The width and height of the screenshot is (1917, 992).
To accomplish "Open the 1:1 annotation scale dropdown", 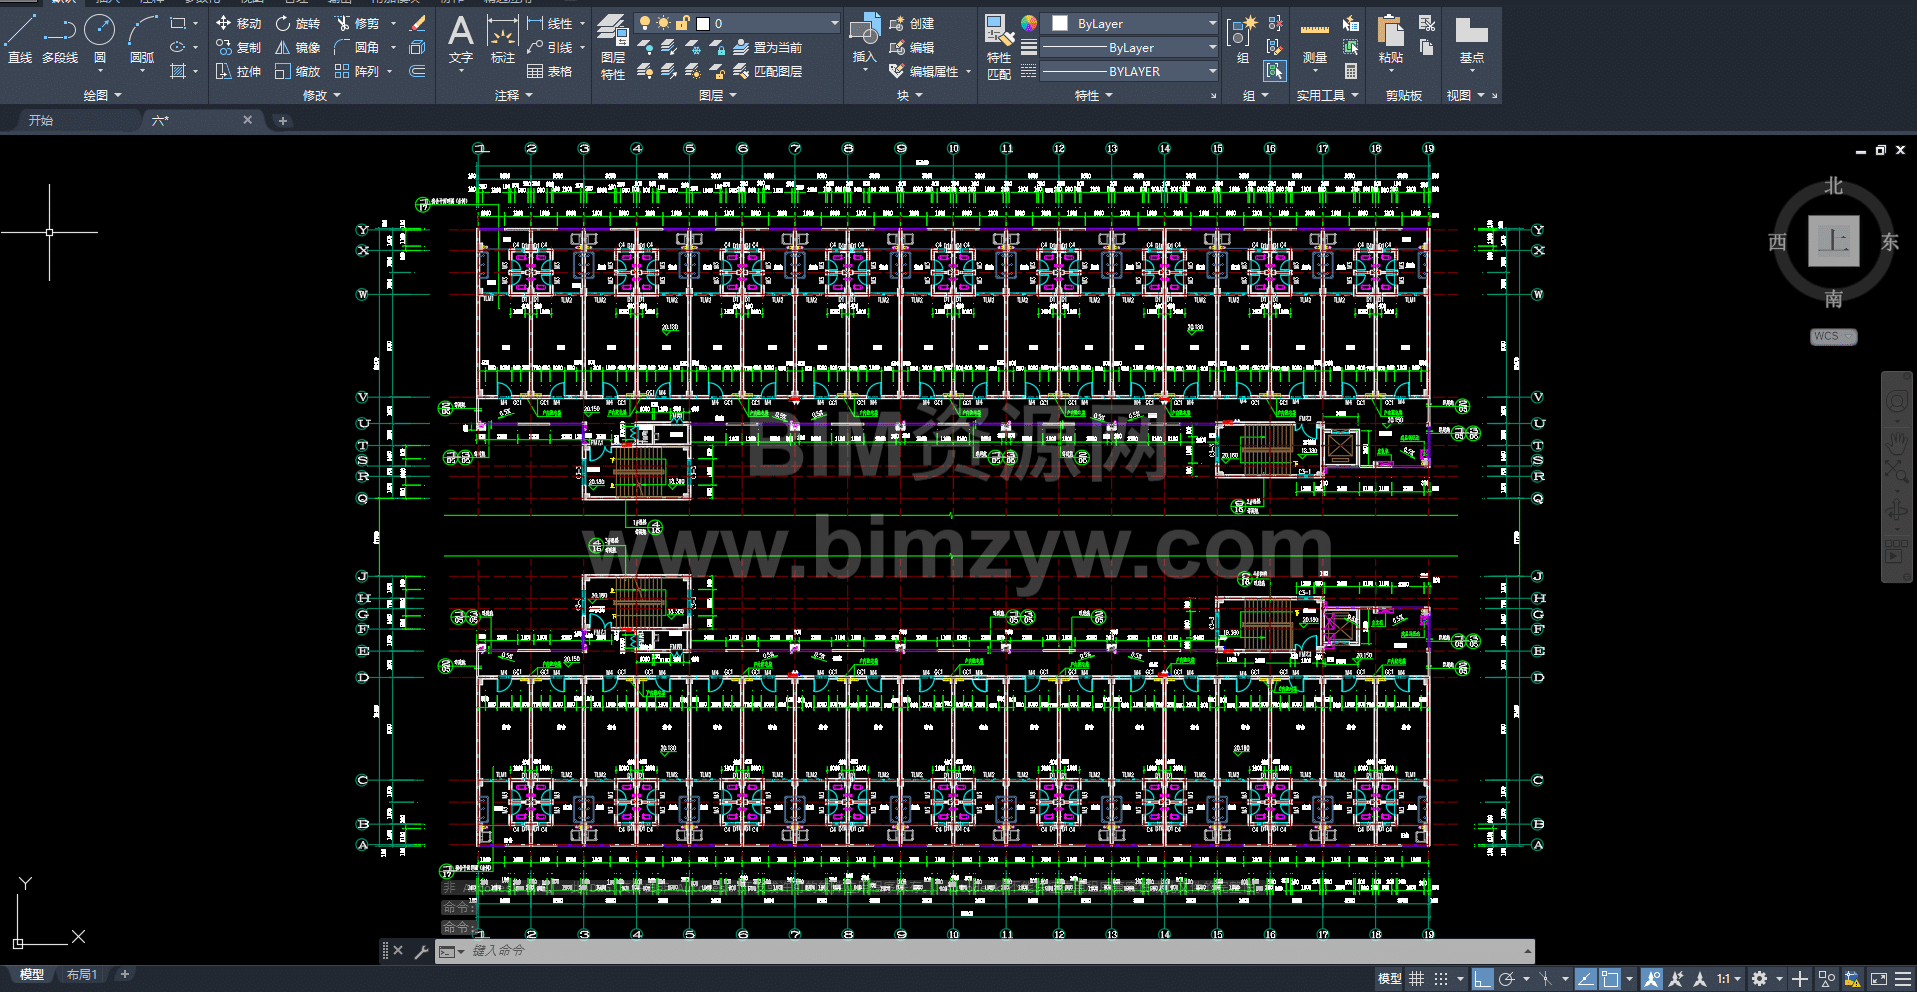I will tap(1729, 979).
